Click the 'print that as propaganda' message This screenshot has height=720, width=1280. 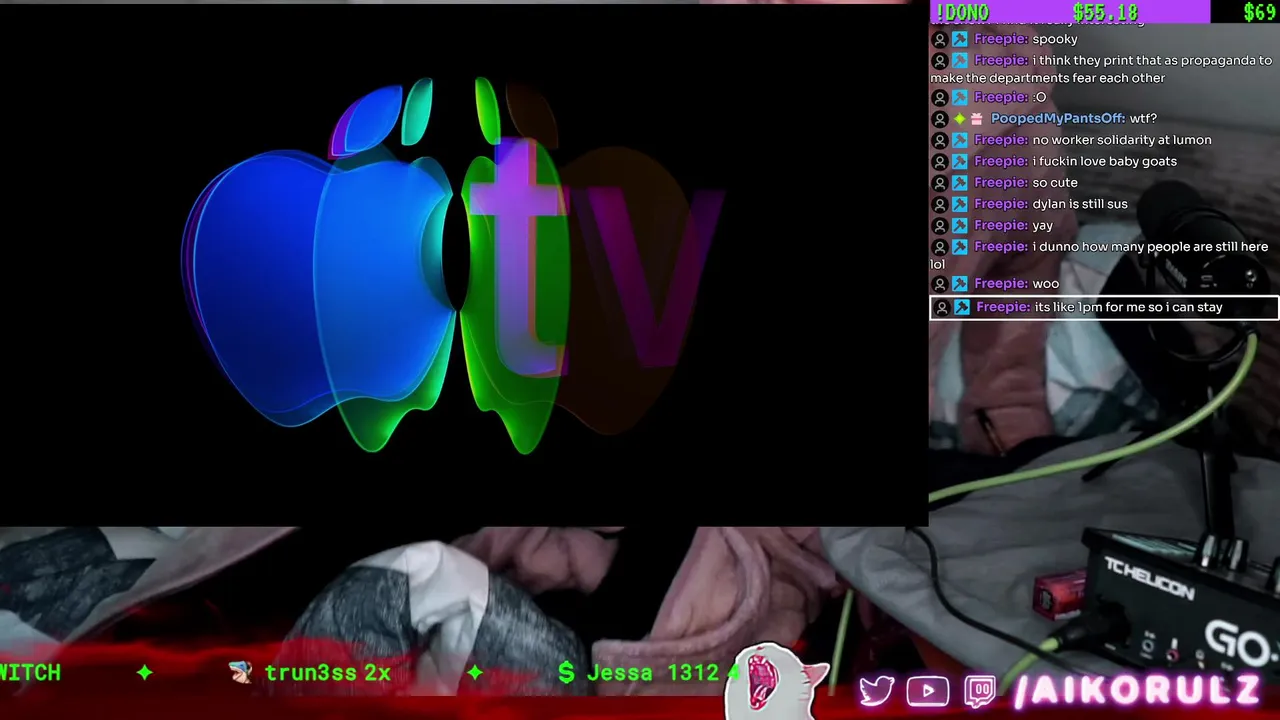pos(1100,69)
